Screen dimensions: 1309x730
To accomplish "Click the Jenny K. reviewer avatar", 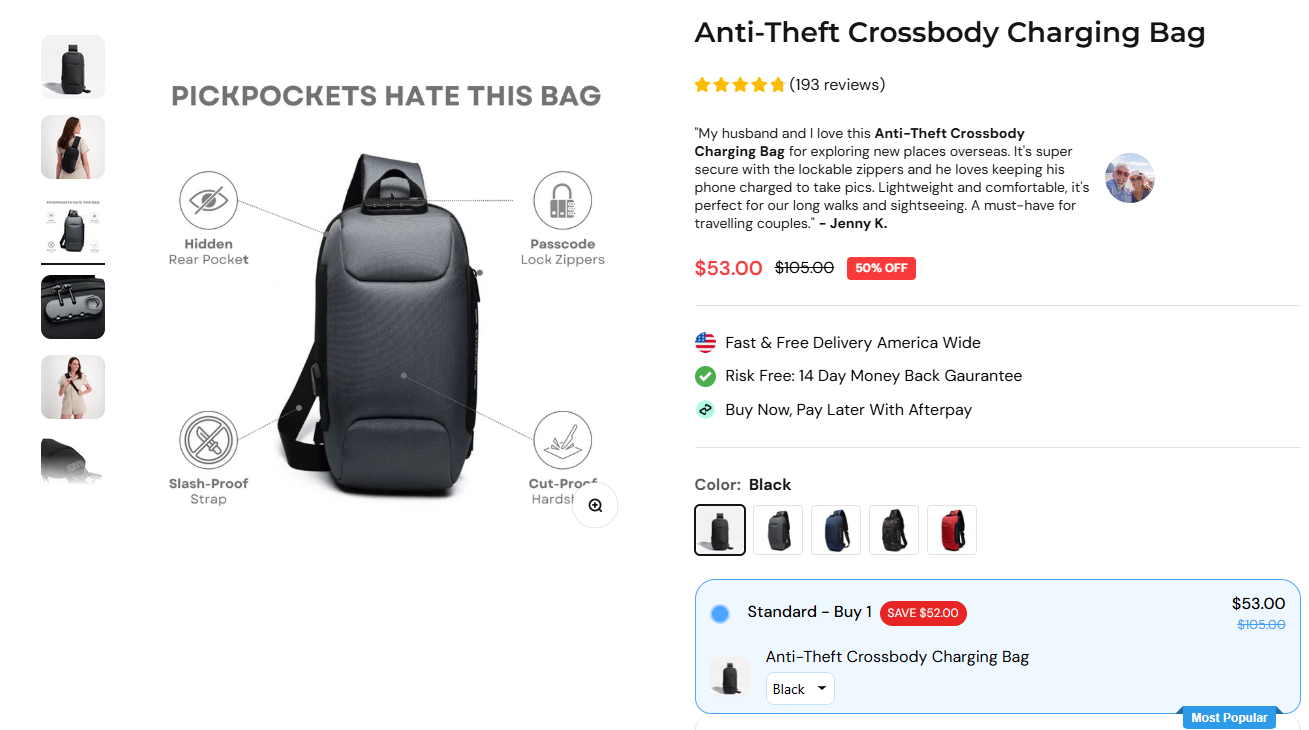I will 1129,177.
